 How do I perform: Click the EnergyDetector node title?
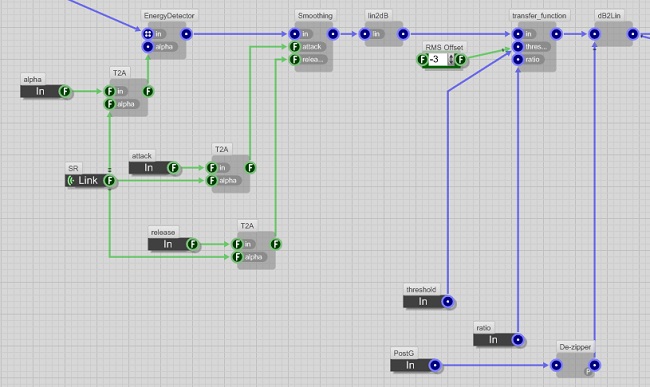pos(169,16)
